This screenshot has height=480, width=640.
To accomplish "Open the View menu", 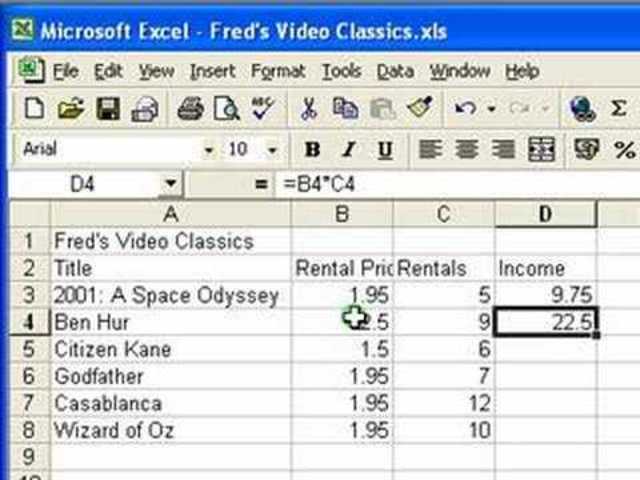I will pos(157,72).
